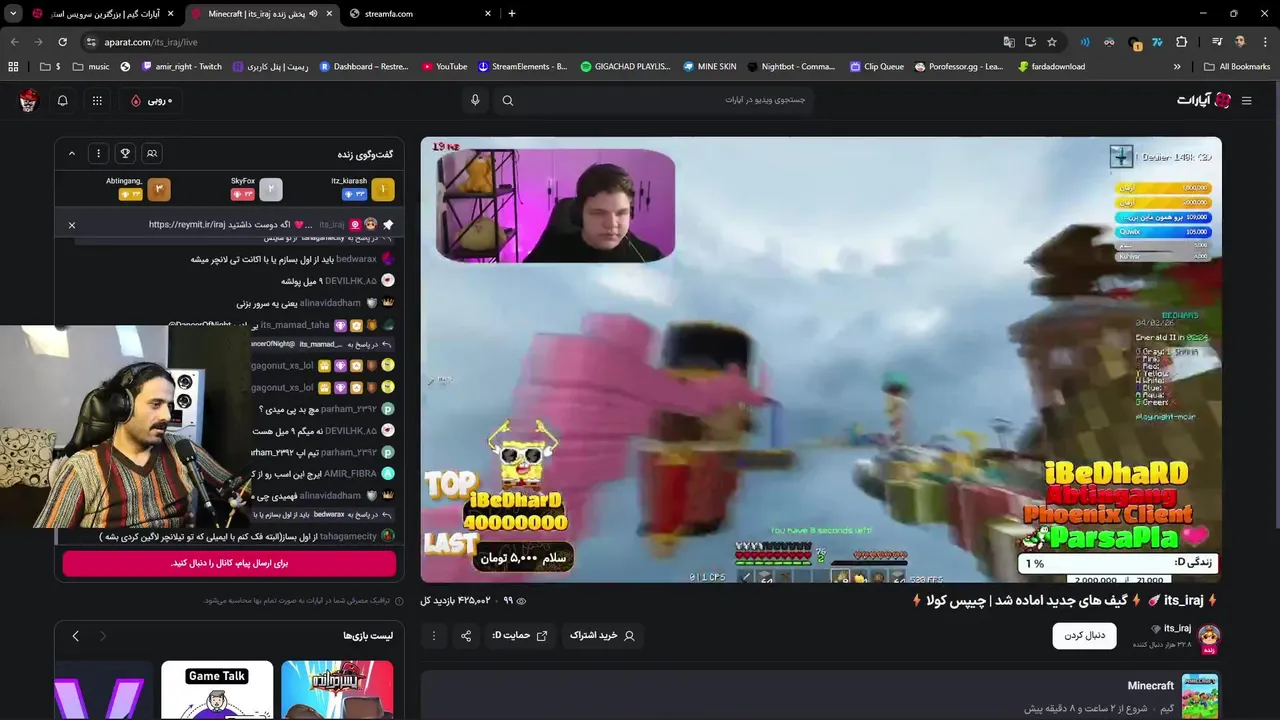Open the Aparat hamburger menu
This screenshot has height=720, width=1280.
click(x=1246, y=100)
